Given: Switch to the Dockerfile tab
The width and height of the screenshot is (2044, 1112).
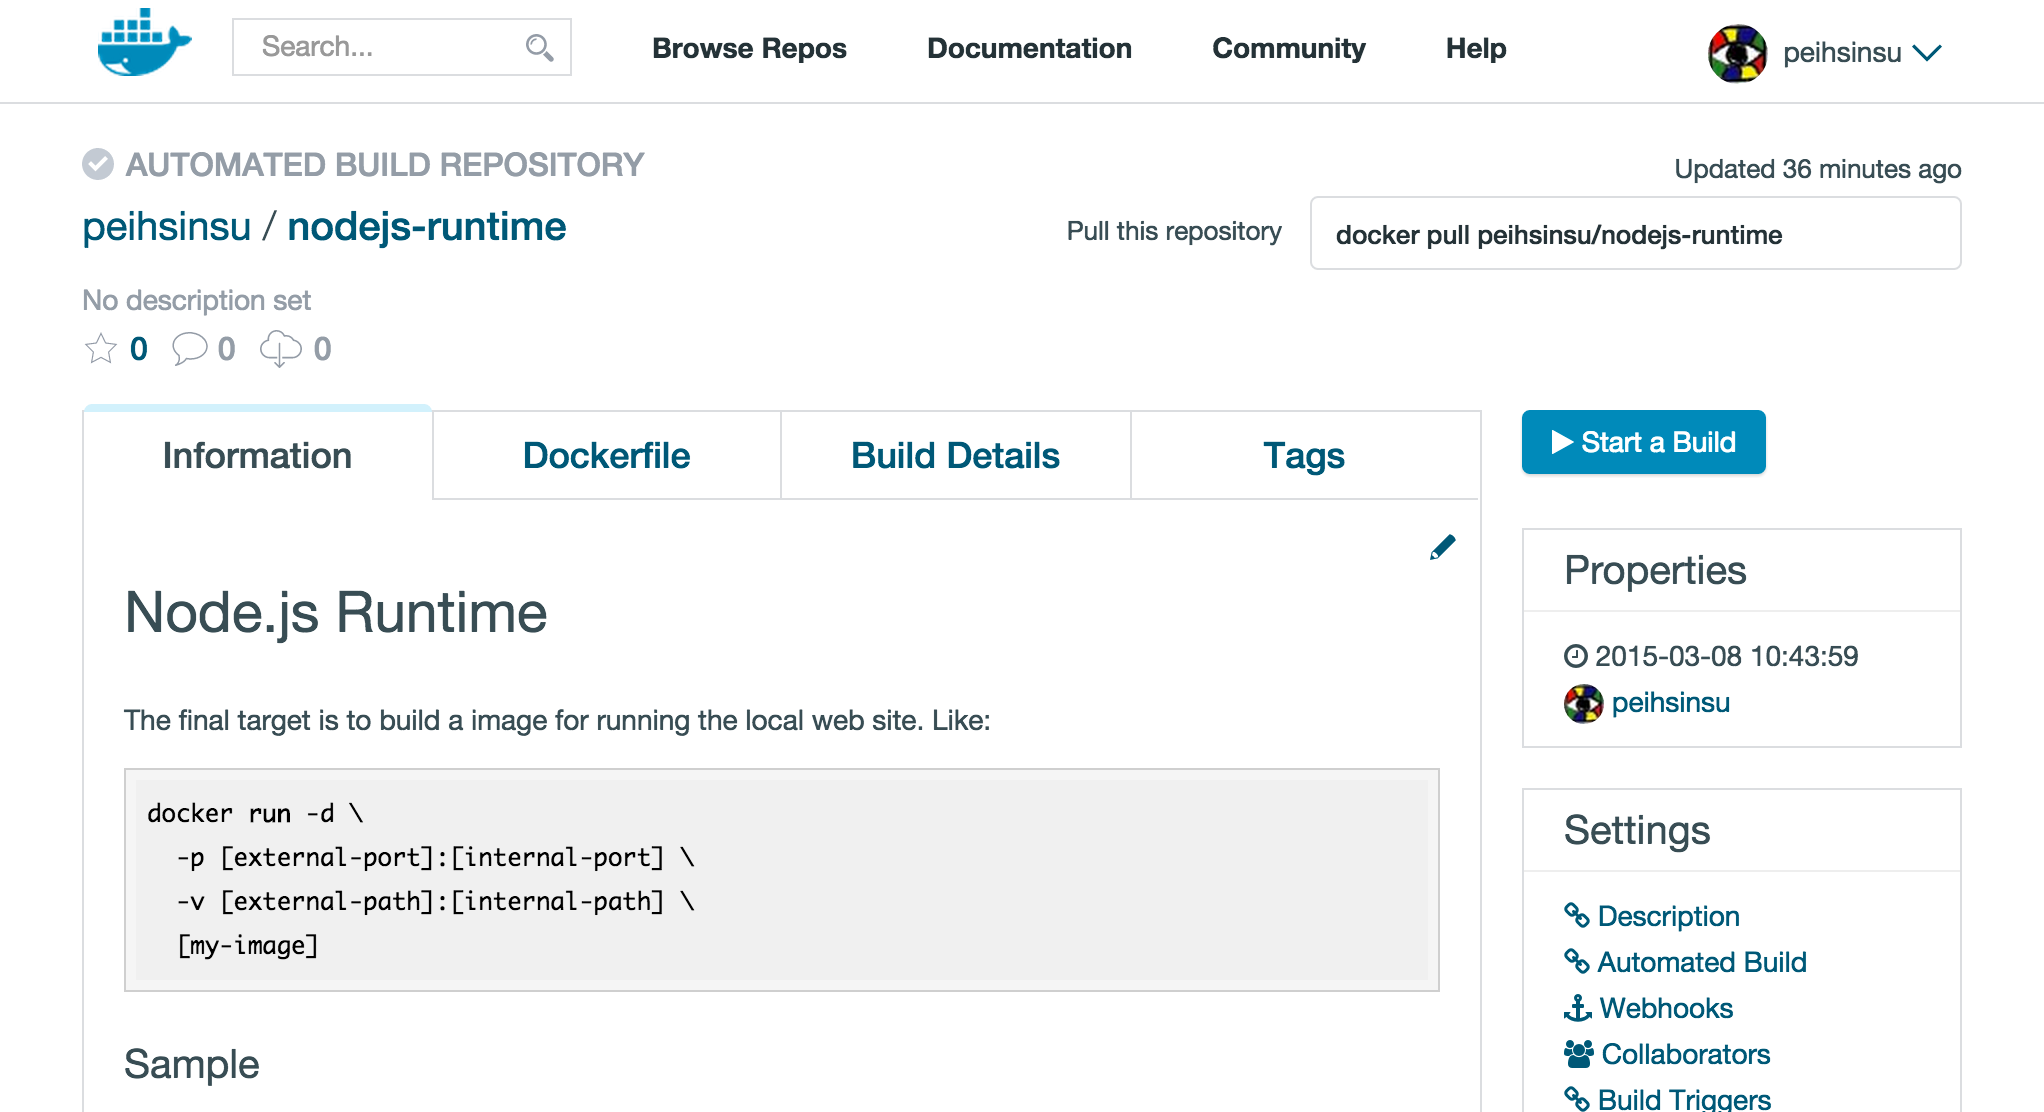Looking at the screenshot, I should [x=606, y=456].
